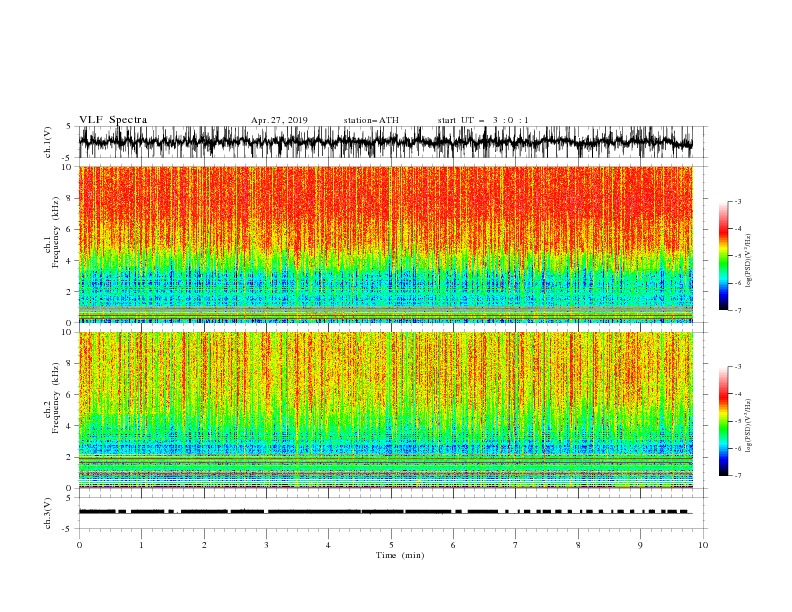Click the log(PSD) label beside ch.2 colorbar
This screenshot has width=792, height=612.
[x=749, y=425]
